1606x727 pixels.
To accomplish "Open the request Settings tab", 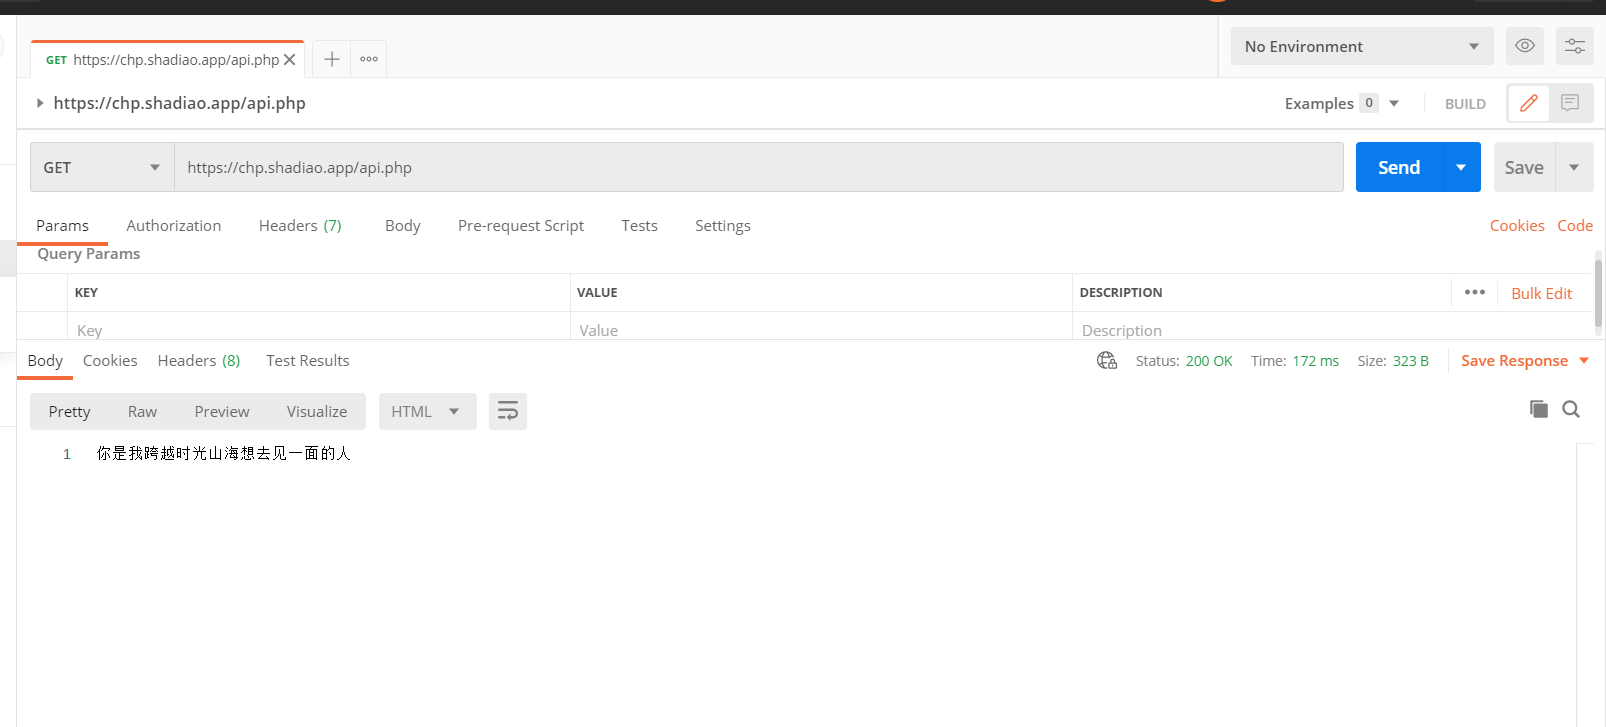I will pyautogui.click(x=723, y=226).
